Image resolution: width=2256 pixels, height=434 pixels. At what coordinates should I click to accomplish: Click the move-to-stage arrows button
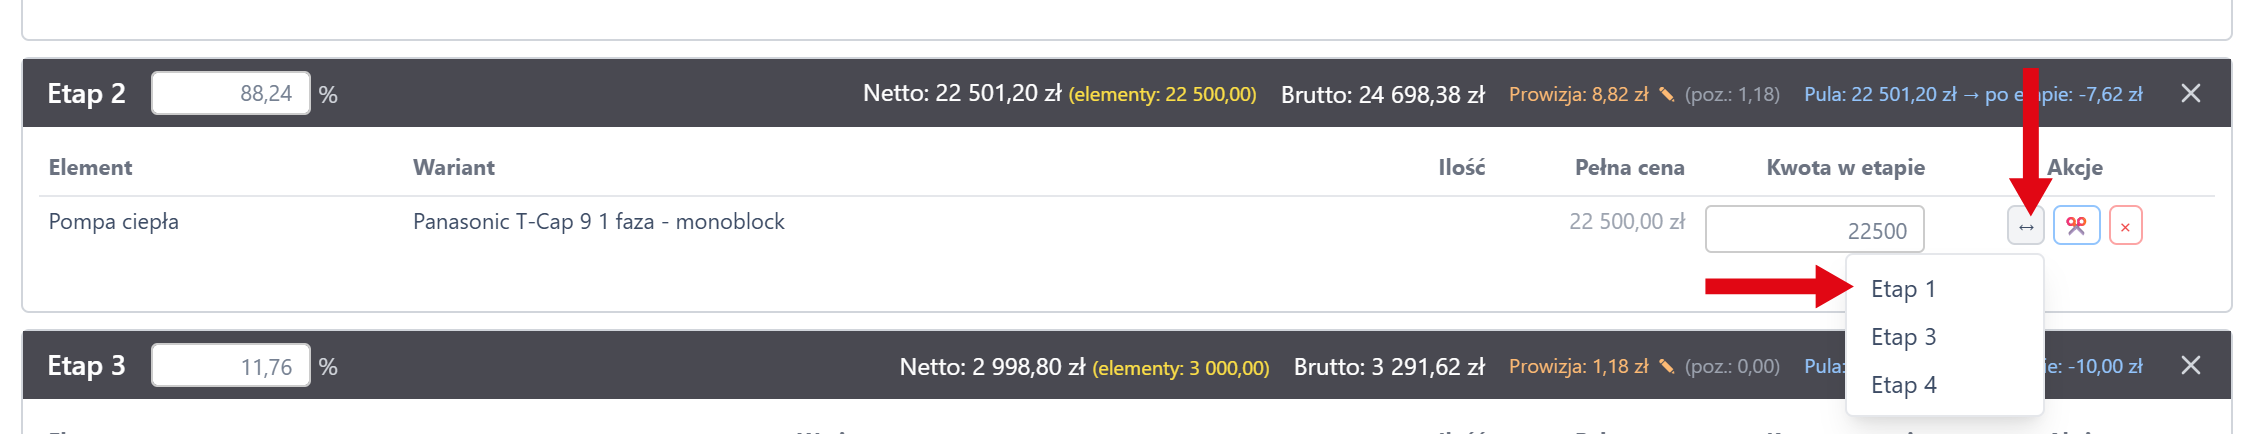(2025, 226)
